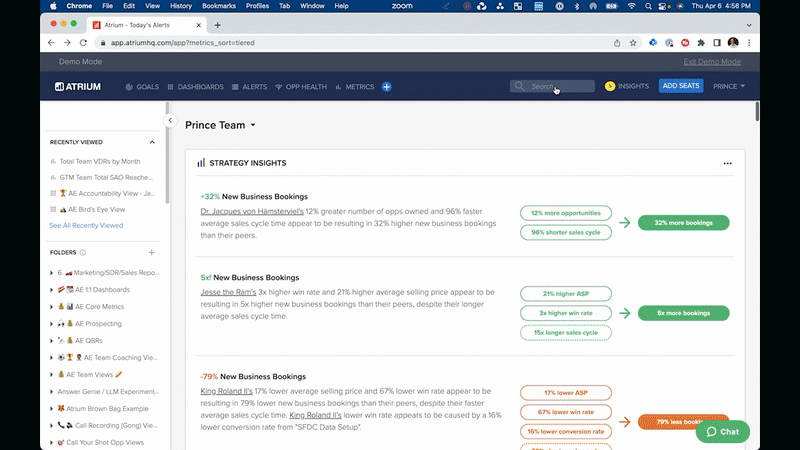
Task: Collapse the Recently Viewed section
Action: tap(152, 142)
